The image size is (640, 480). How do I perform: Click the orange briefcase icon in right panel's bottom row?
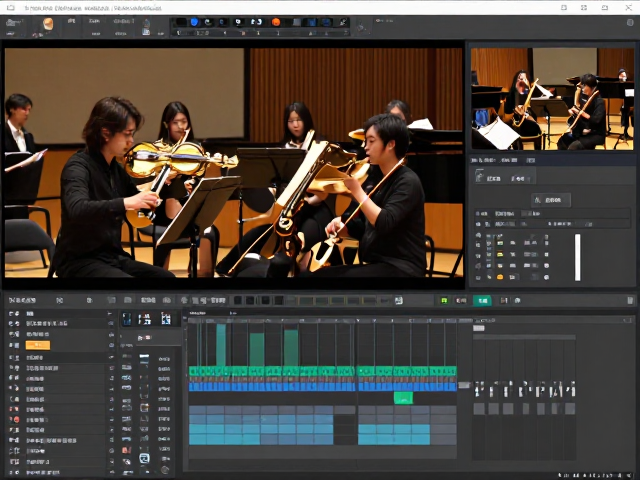500,277
